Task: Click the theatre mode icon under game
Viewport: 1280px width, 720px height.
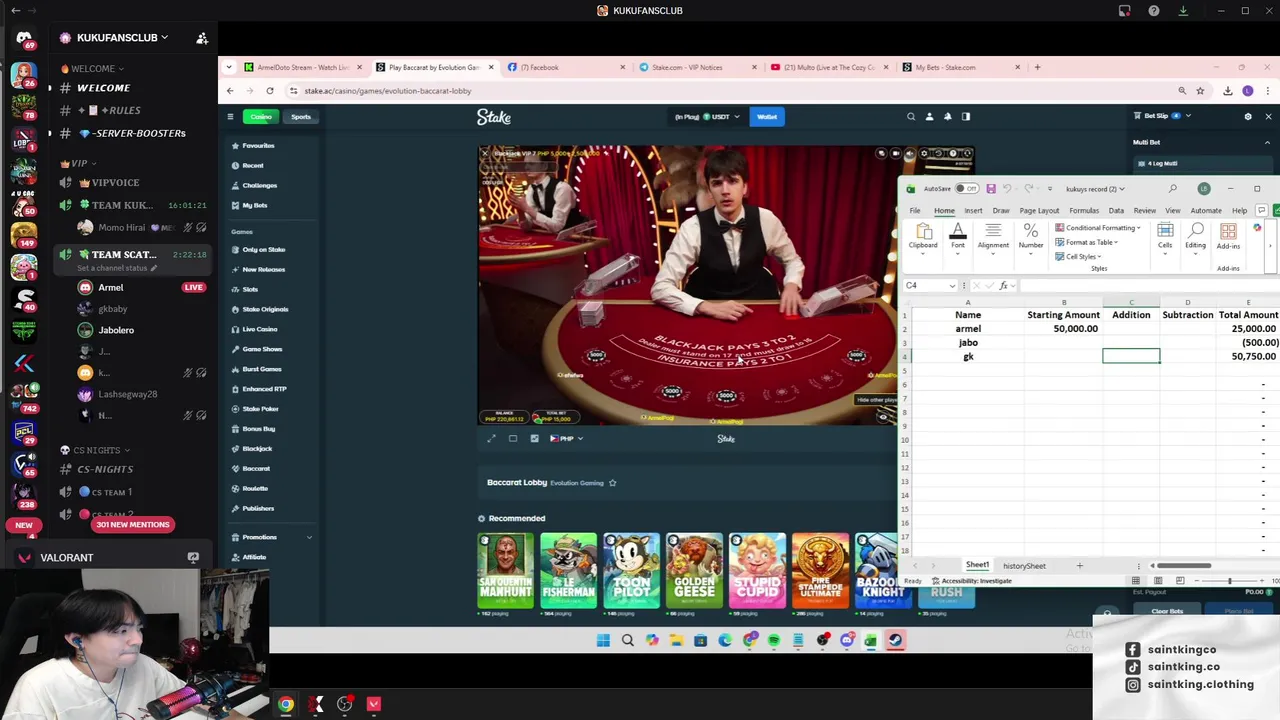Action: point(513,438)
